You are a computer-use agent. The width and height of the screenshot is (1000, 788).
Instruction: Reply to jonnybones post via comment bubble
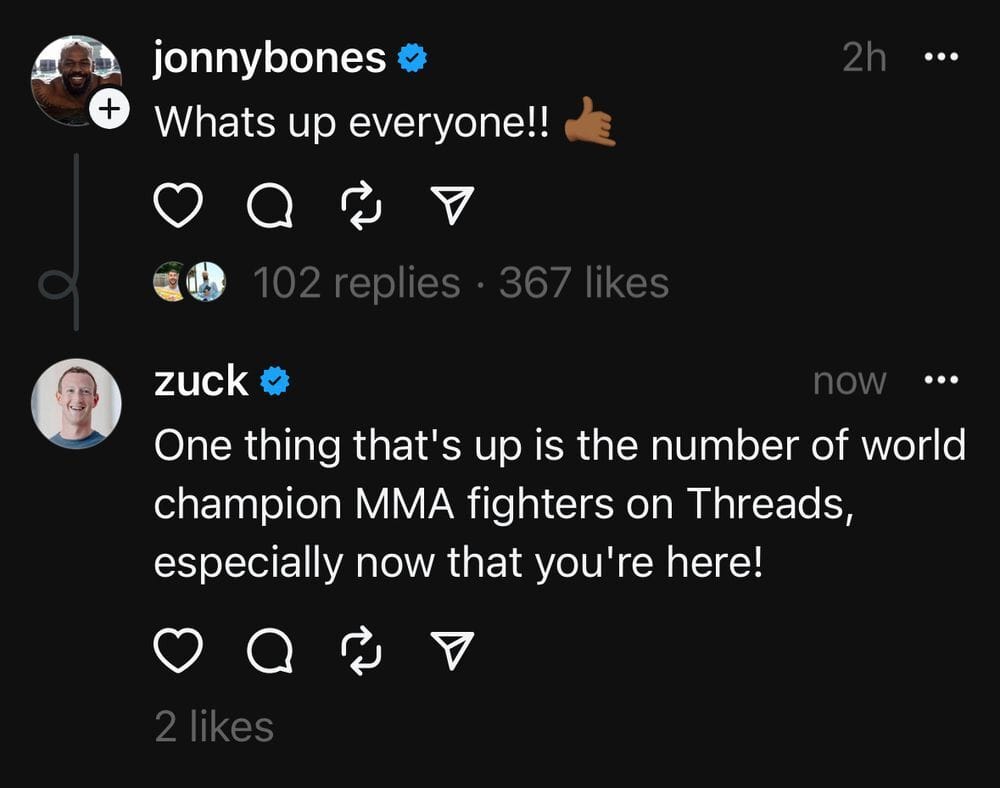pos(270,205)
